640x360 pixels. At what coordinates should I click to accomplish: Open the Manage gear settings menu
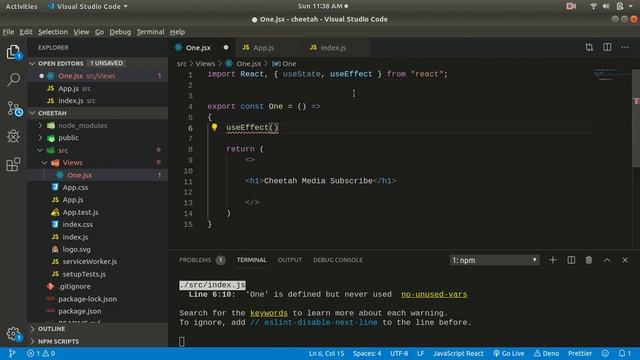[13, 334]
